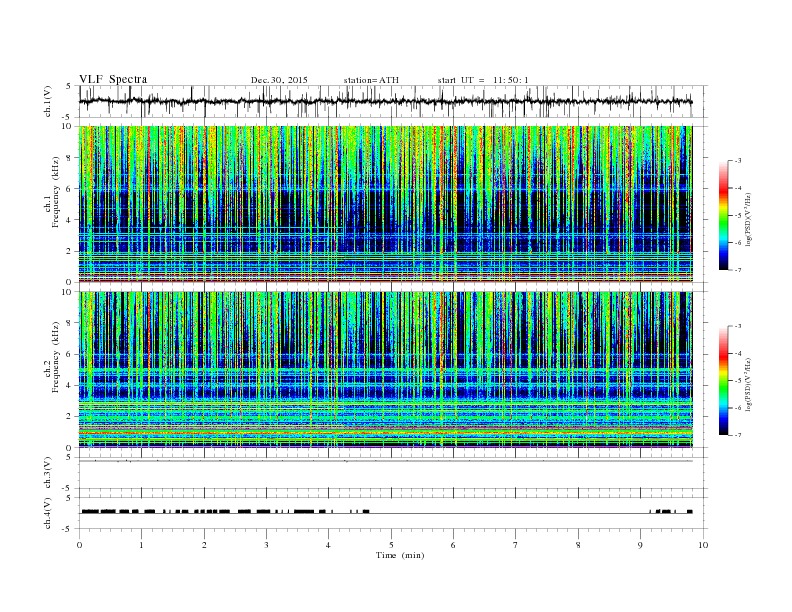Click the time axis tick label "6"
Image resolution: width=792 pixels, height=612 pixels.
[453, 545]
